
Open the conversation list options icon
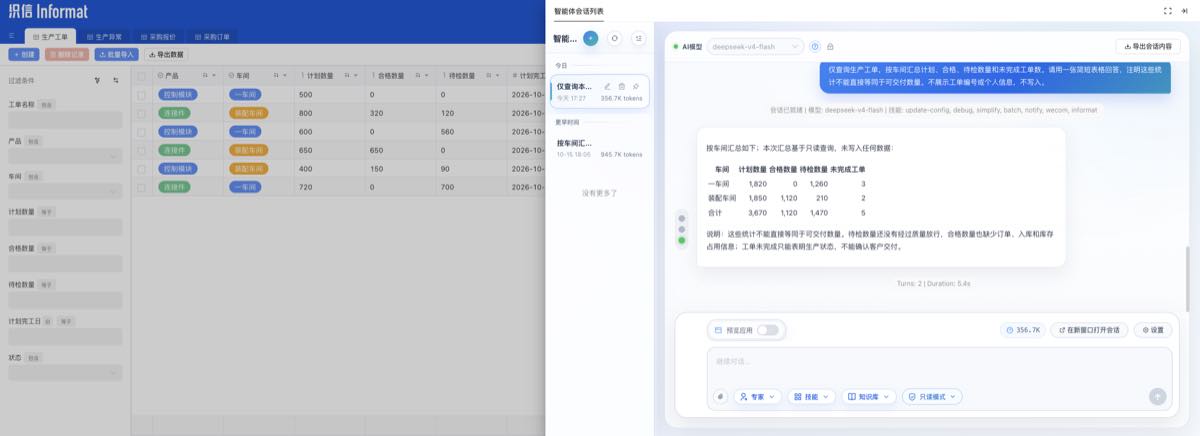click(639, 38)
